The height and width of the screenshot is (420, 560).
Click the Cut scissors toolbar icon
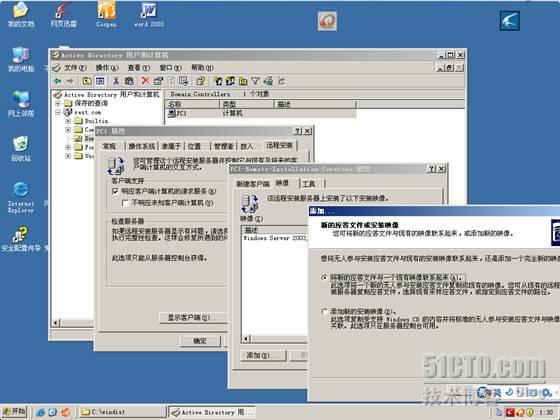click(116, 81)
